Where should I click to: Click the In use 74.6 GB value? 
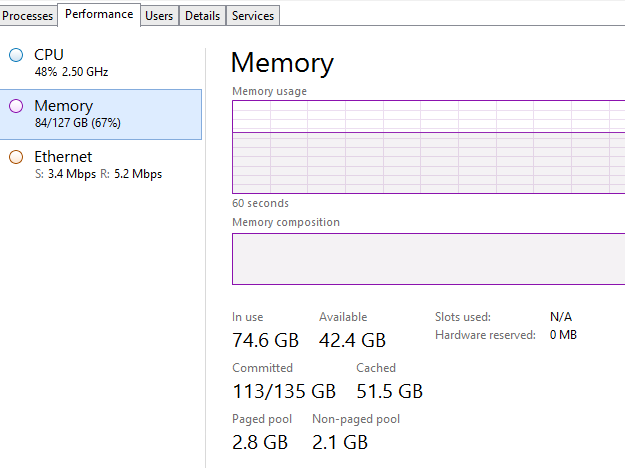coord(265,341)
